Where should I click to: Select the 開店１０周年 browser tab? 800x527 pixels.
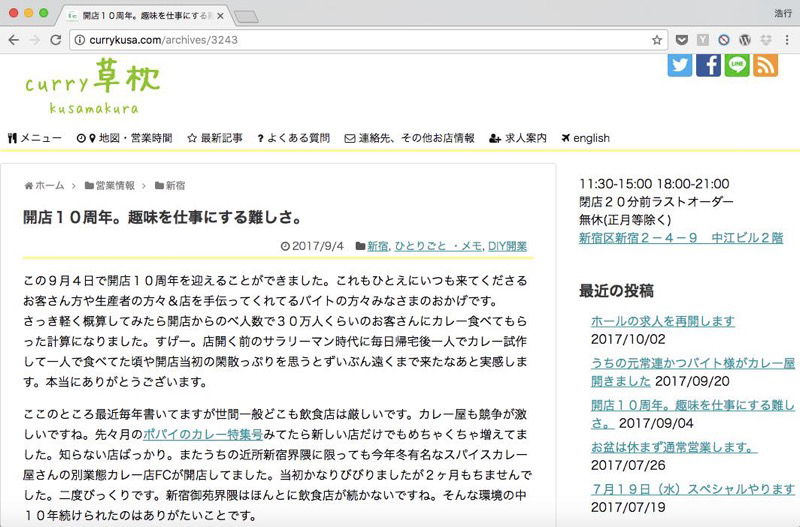(x=144, y=16)
